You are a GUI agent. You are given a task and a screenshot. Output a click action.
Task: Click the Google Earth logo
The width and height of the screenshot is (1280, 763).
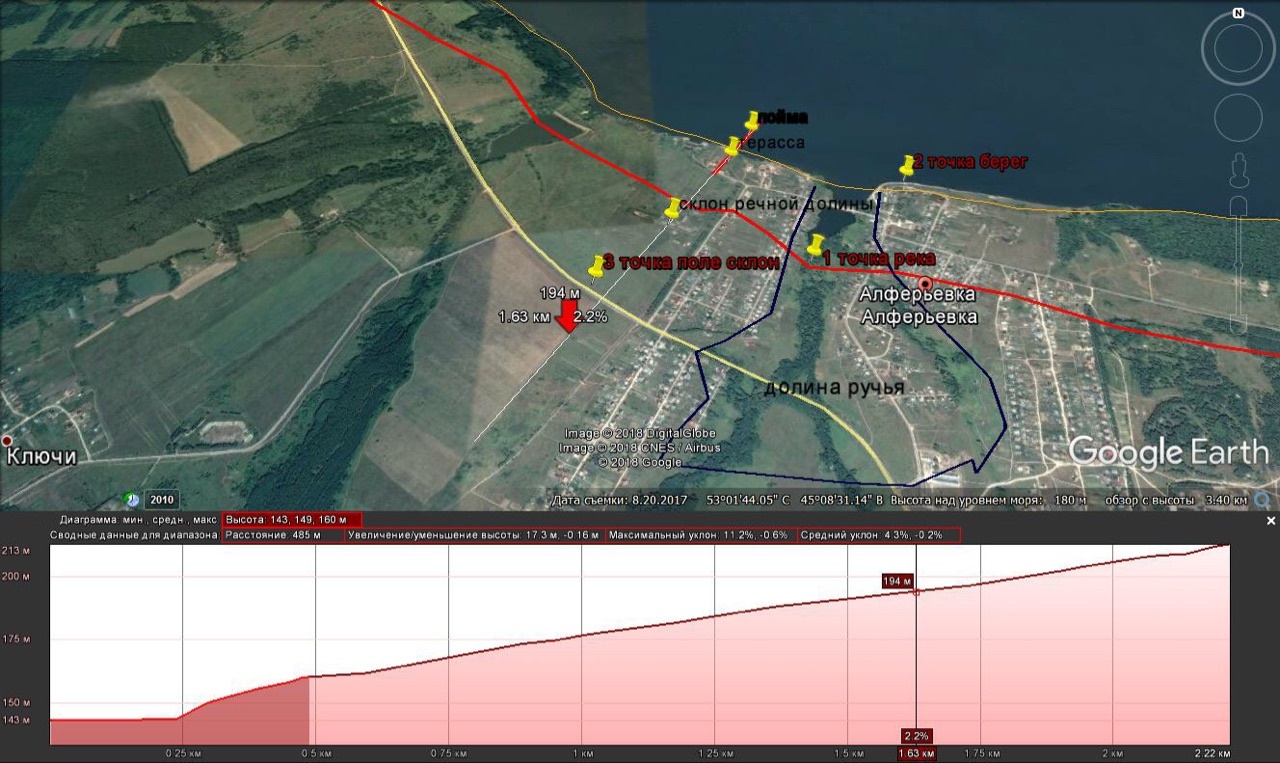point(1167,453)
